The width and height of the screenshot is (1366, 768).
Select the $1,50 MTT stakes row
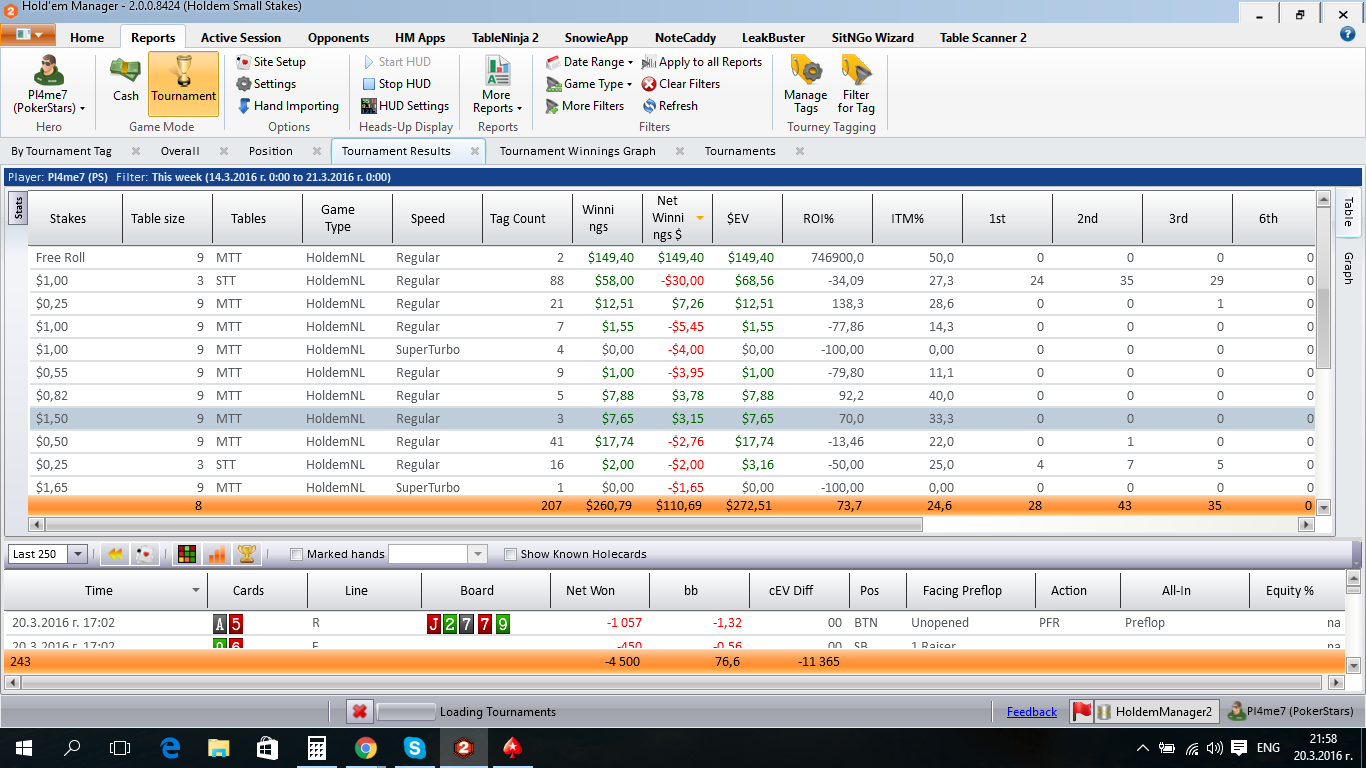(671, 419)
